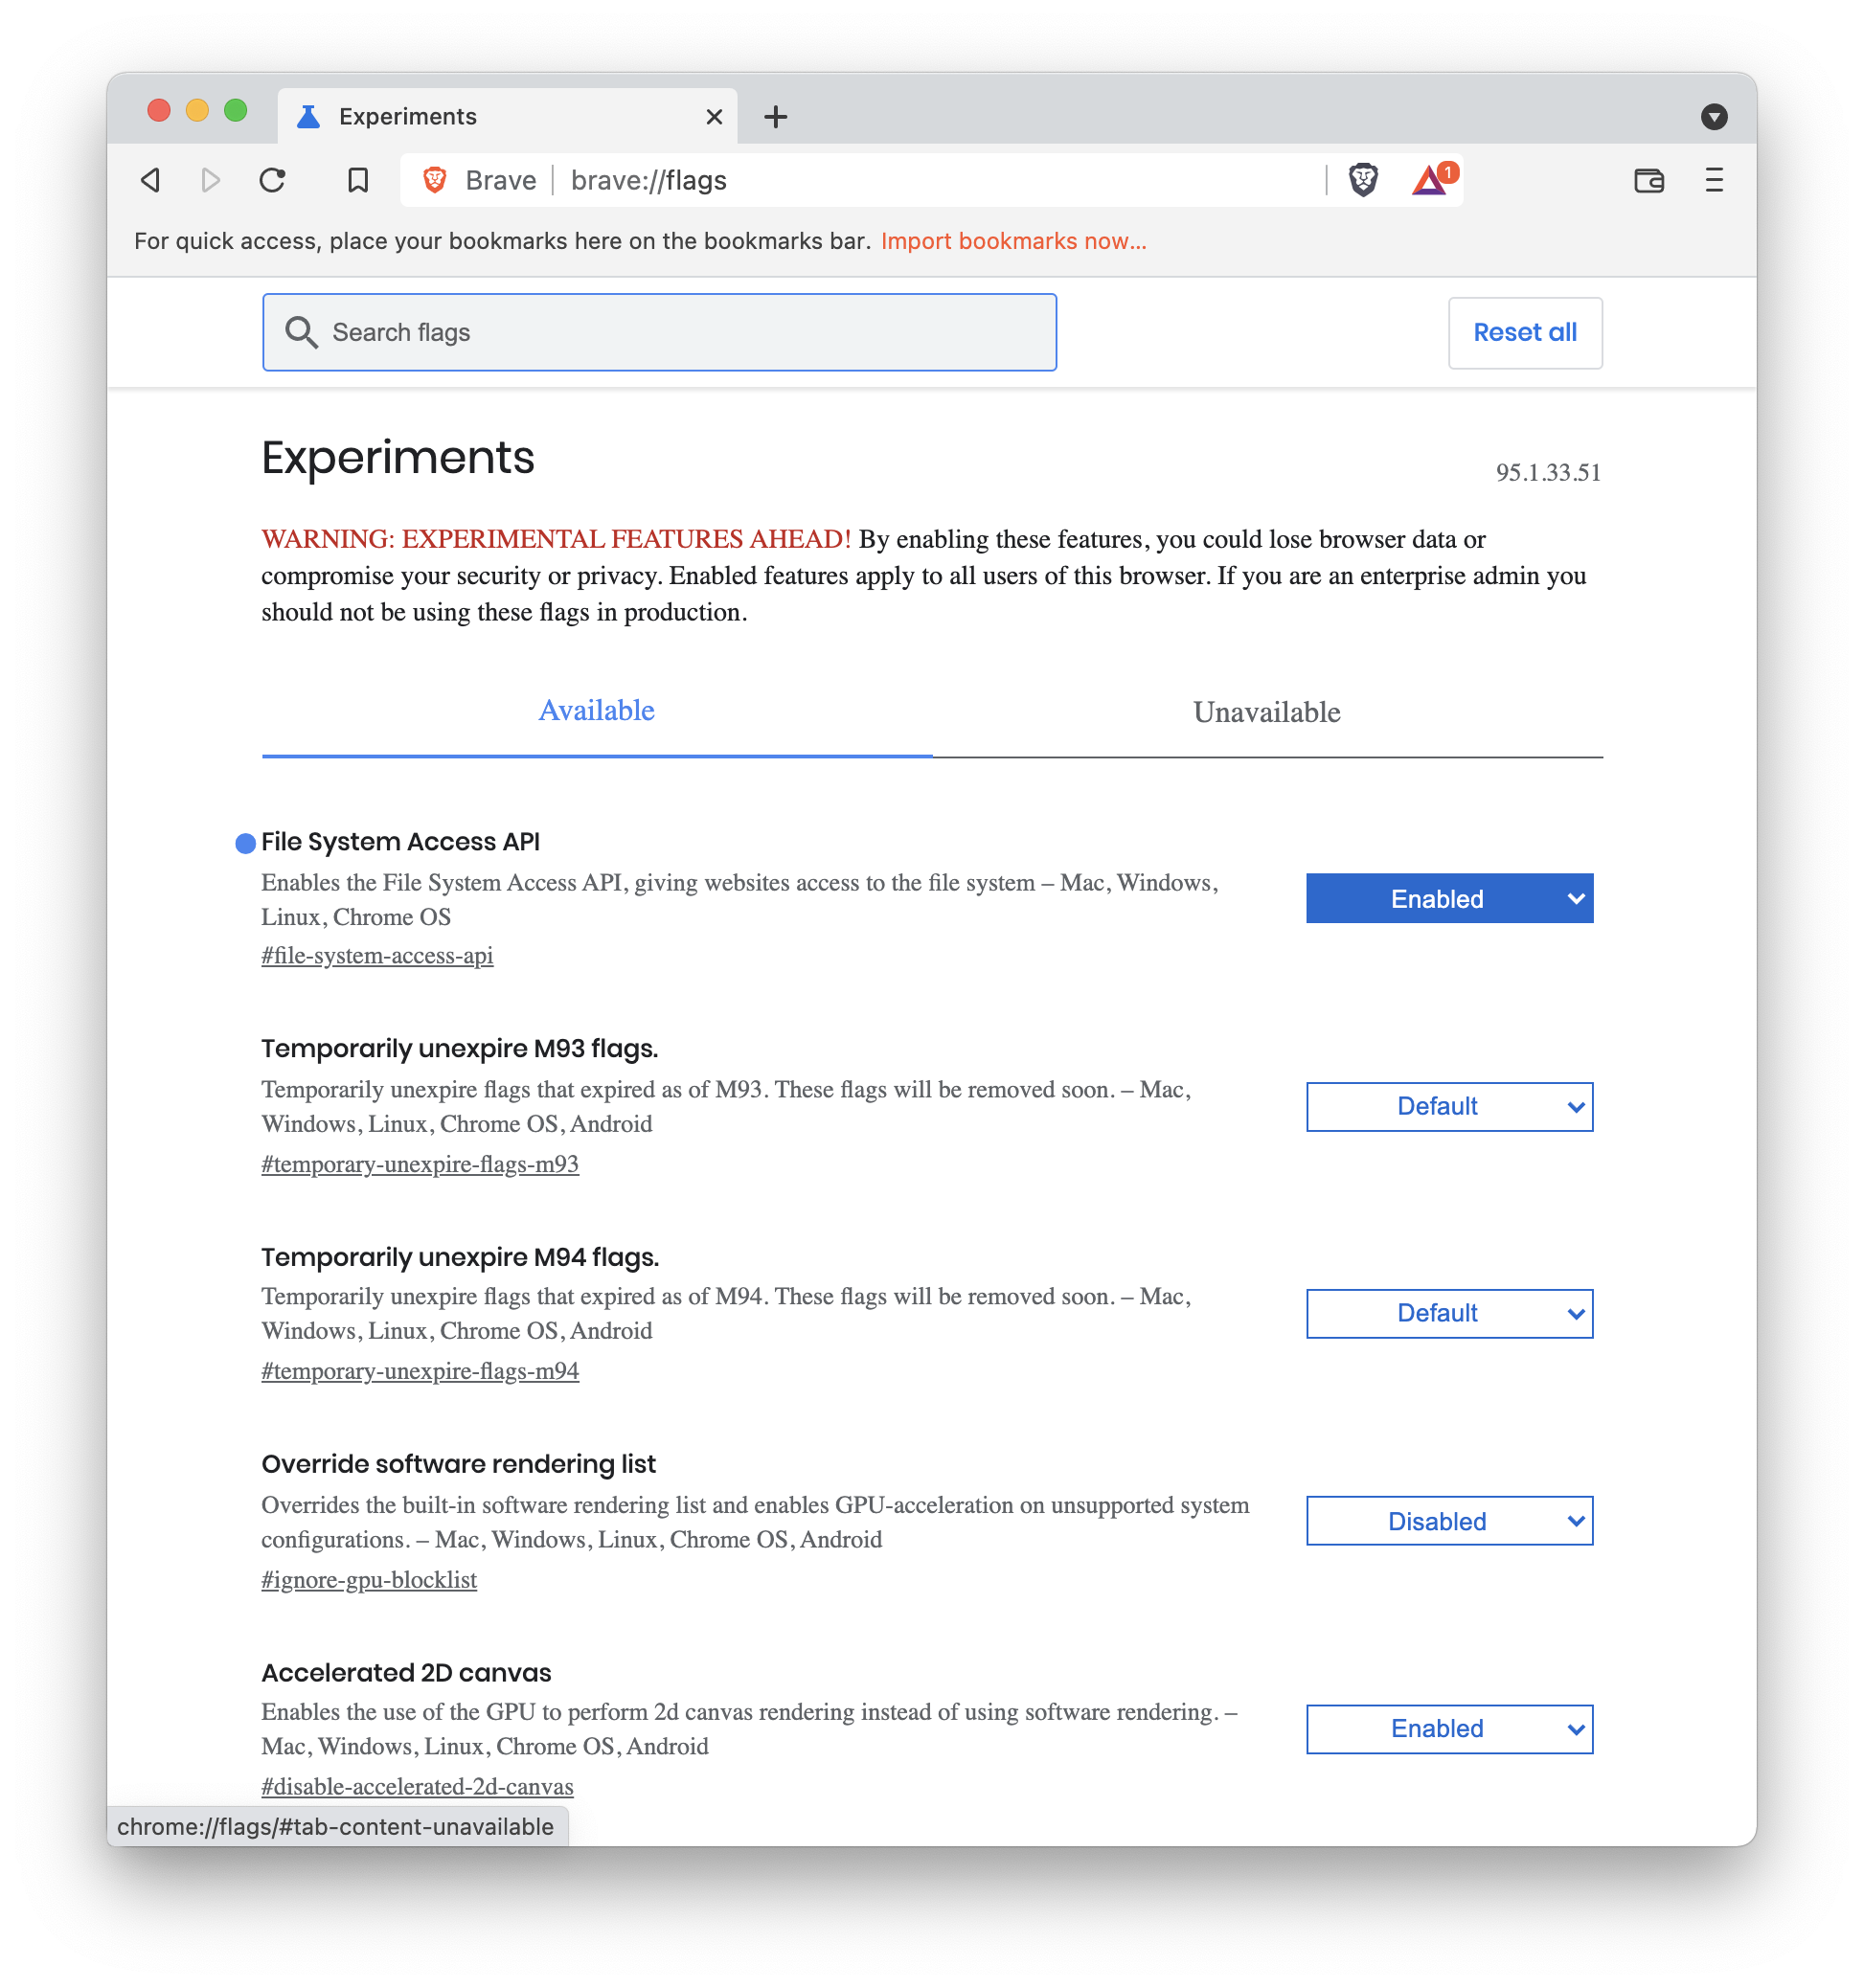This screenshot has height=1988, width=1864.
Task: Click the reload/refresh icon
Action: click(271, 179)
